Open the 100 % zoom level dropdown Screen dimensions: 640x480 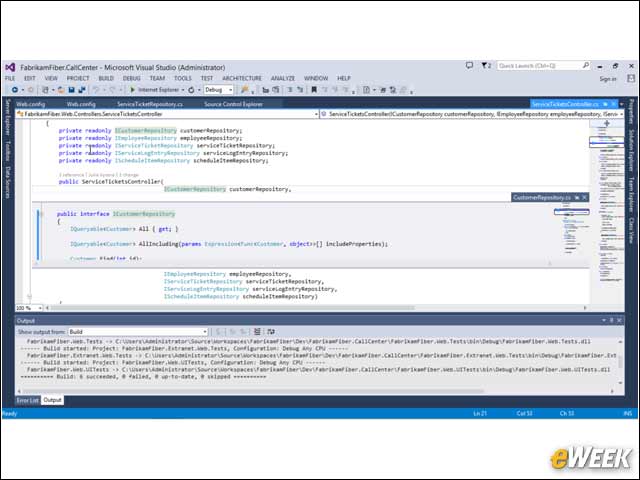29,308
